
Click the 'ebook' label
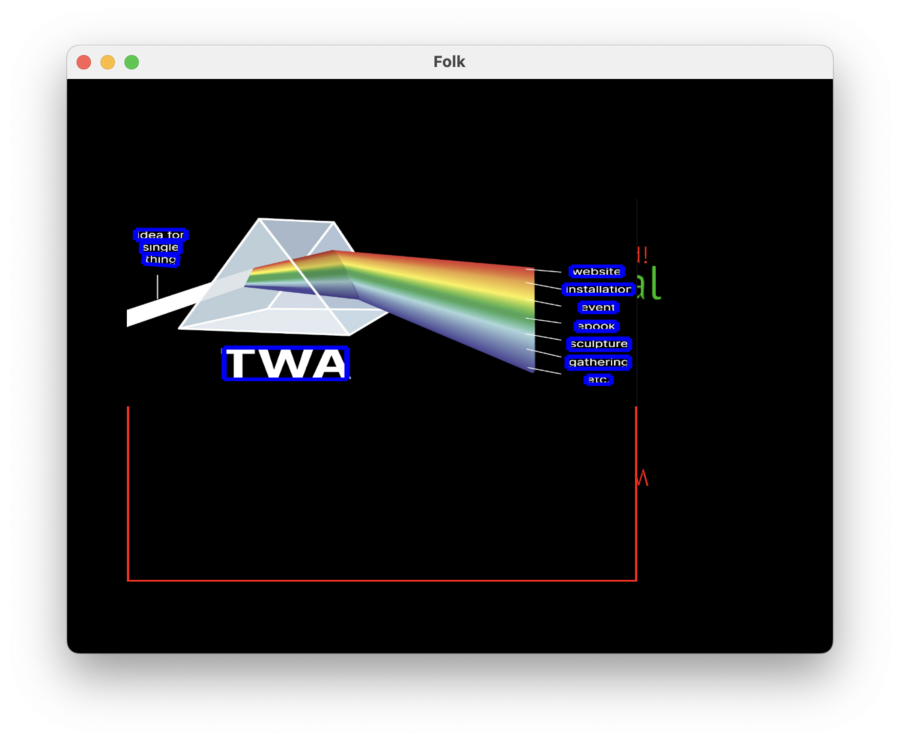point(596,326)
